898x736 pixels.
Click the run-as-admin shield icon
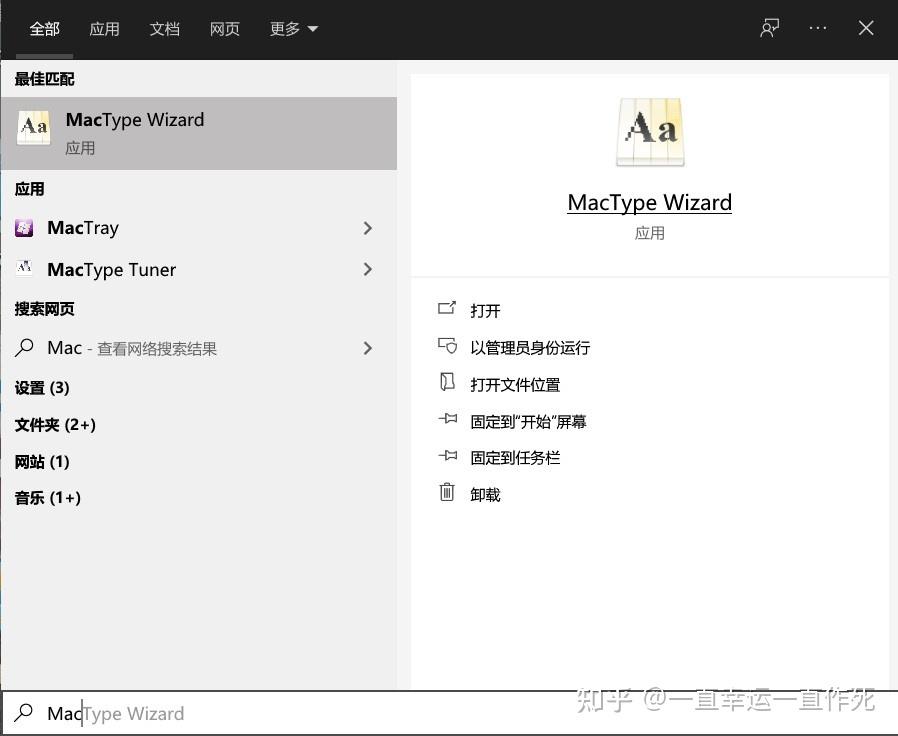click(447, 345)
